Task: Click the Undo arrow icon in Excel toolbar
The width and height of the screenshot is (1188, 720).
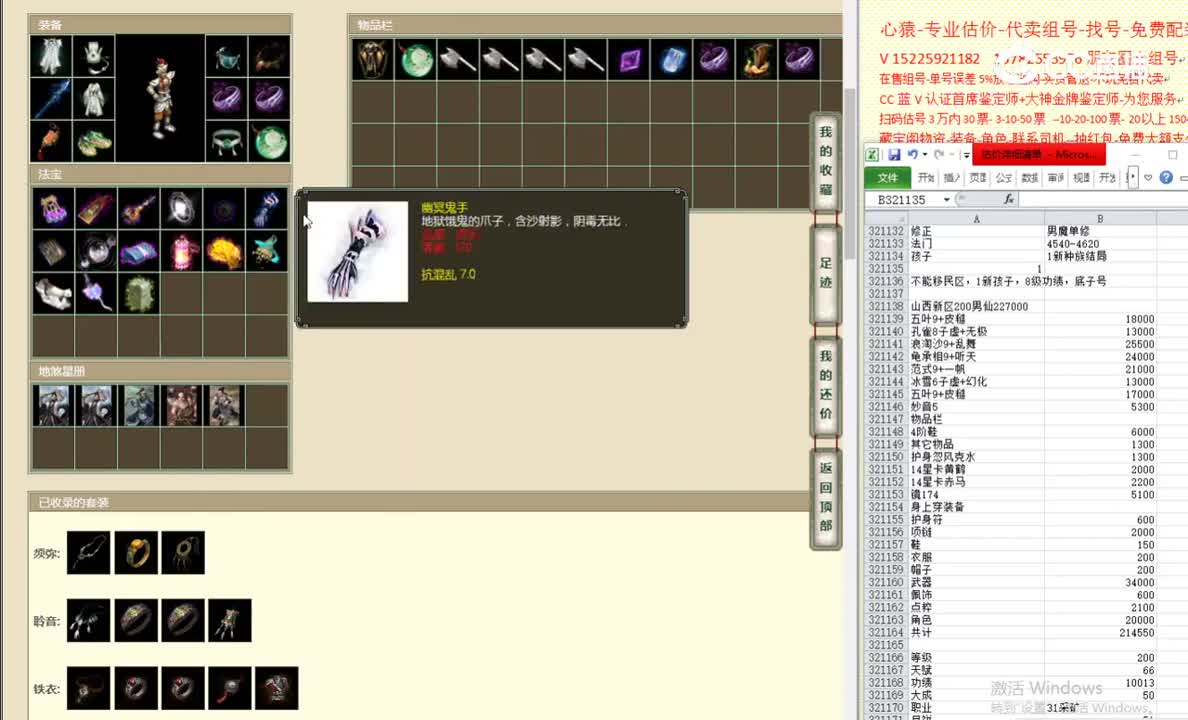Action: (x=913, y=153)
